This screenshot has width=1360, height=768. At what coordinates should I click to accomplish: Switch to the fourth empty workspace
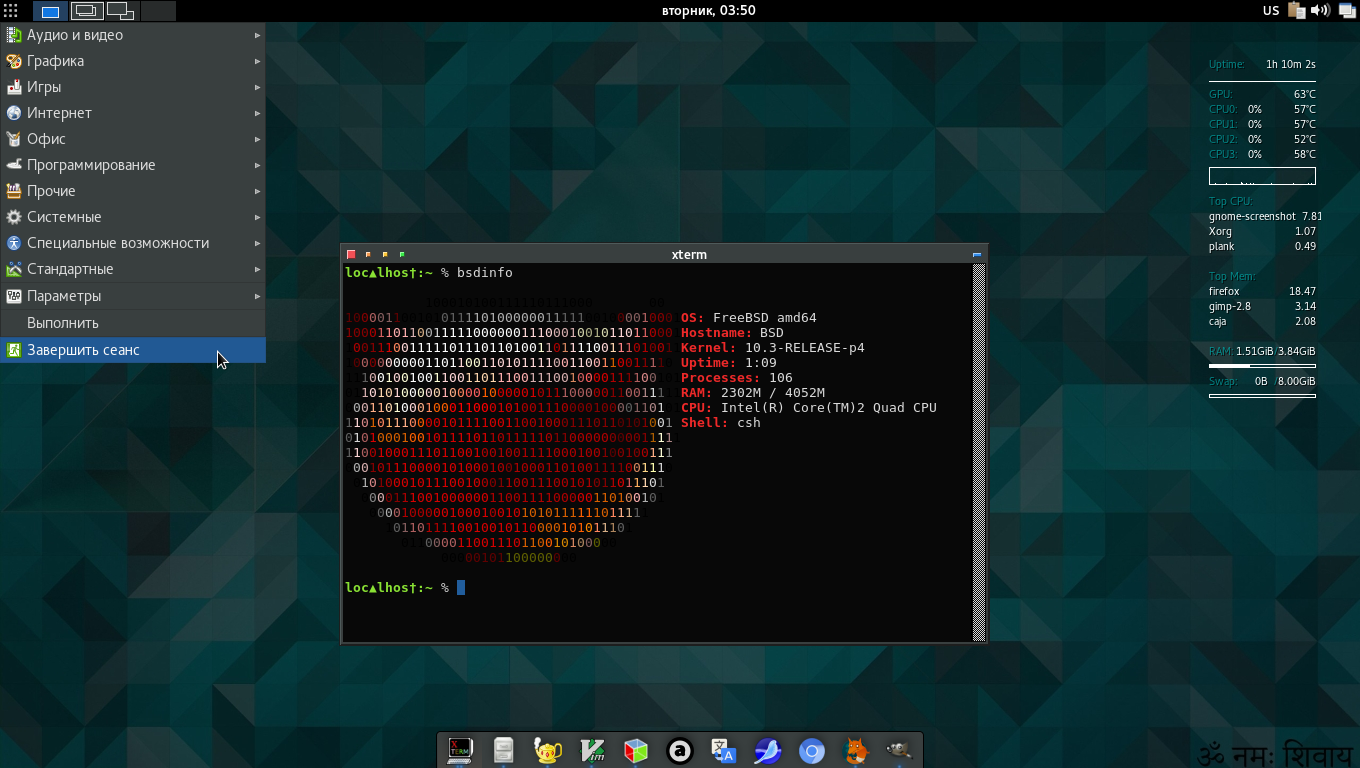pyautogui.click(x=158, y=11)
